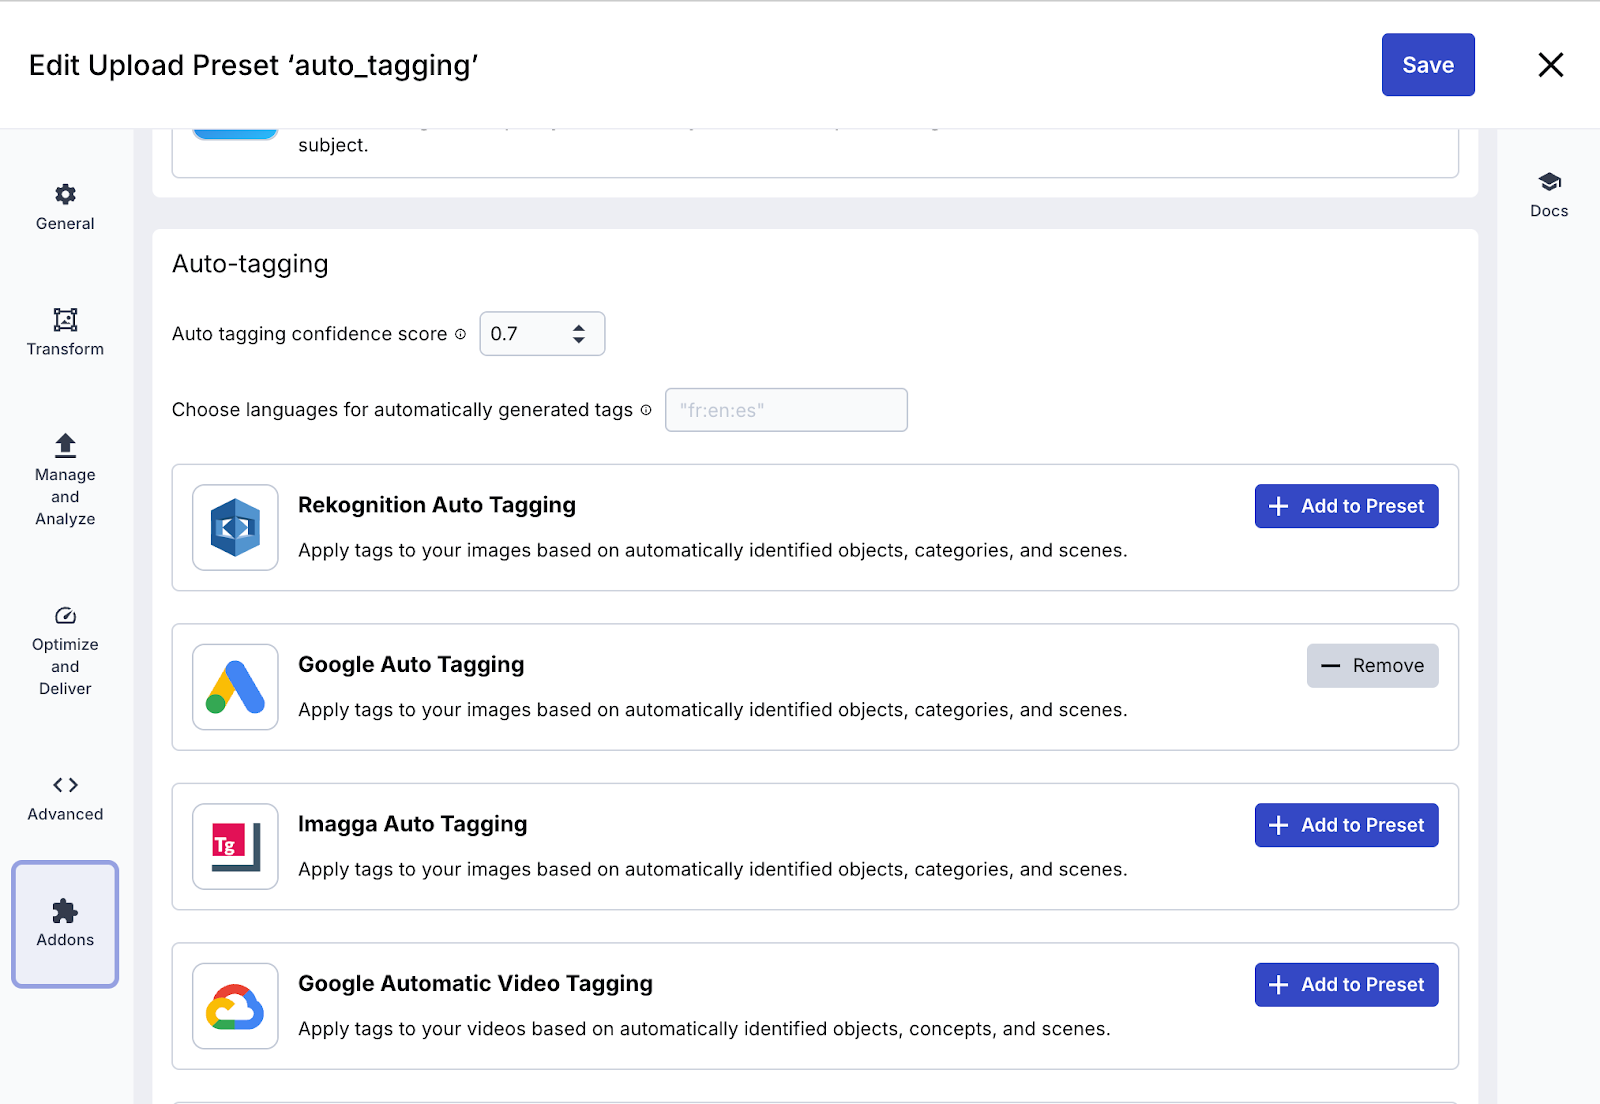1600x1104 pixels.
Task: Click the Google Cloud video tagging logo
Action: pyautogui.click(x=235, y=1006)
